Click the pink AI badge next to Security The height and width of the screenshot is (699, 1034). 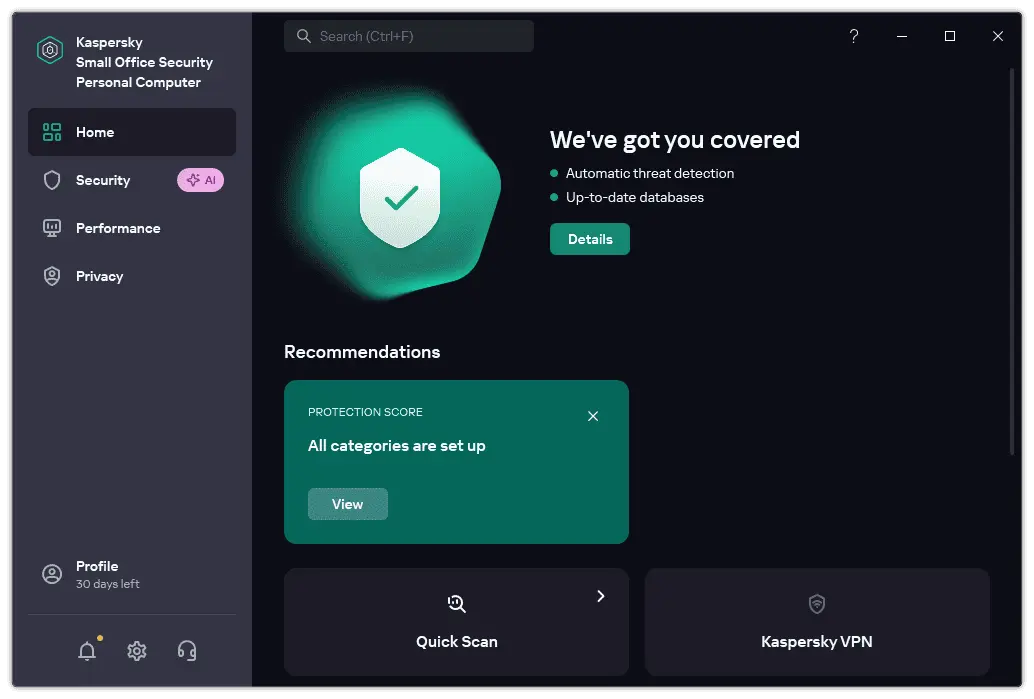pos(200,180)
